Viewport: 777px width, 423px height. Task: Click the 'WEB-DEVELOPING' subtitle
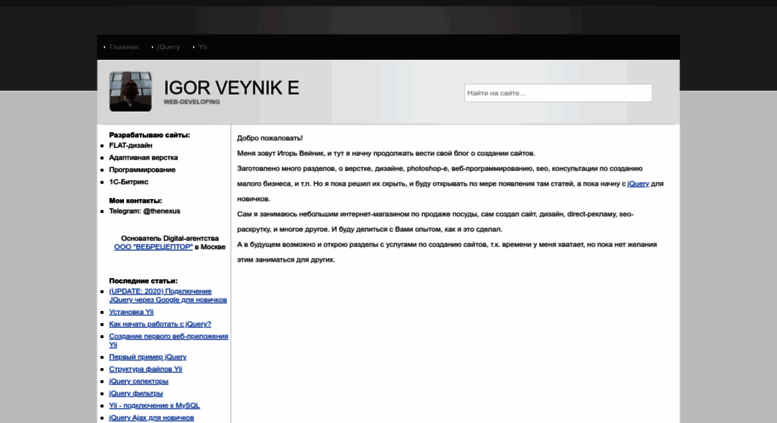(192, 102)
